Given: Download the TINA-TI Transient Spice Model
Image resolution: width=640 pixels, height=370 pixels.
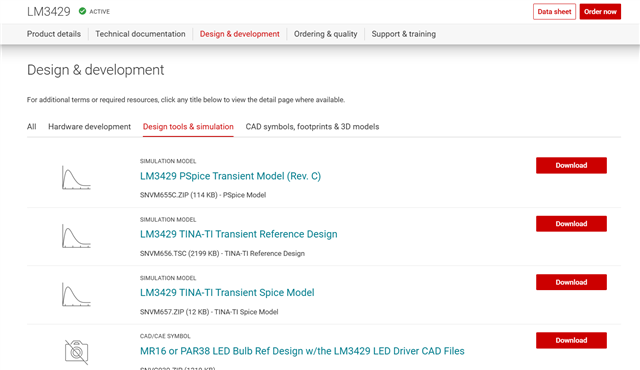Looking at the screenshot, I should point(571,282).
